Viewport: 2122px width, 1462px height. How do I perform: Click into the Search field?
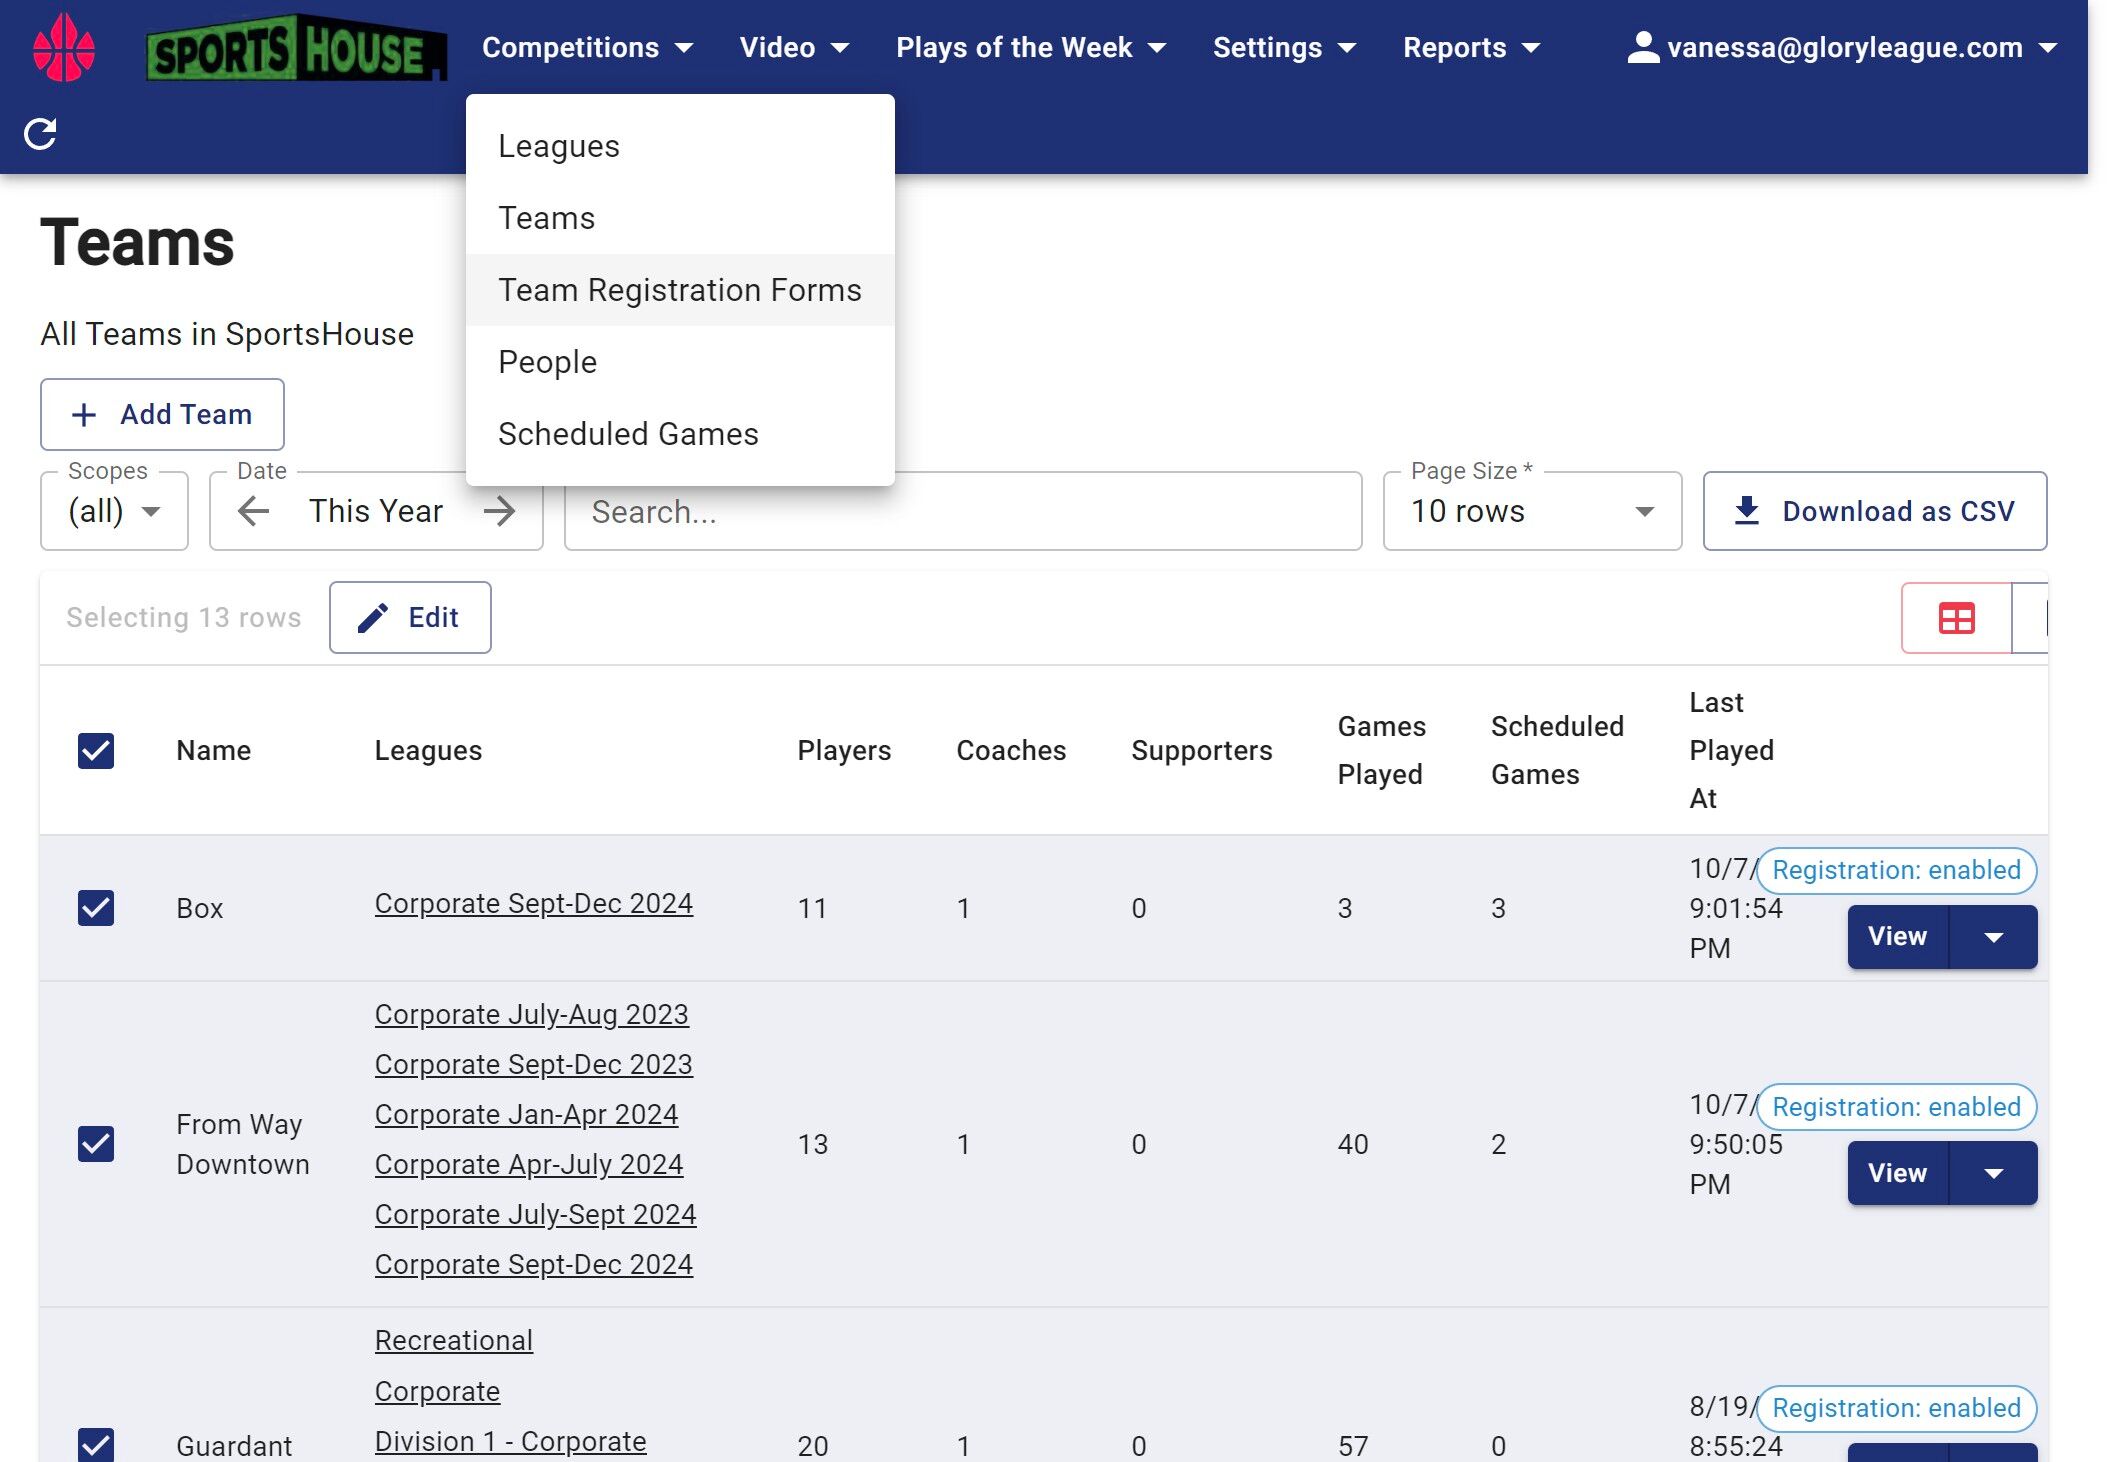pos(962,511)
